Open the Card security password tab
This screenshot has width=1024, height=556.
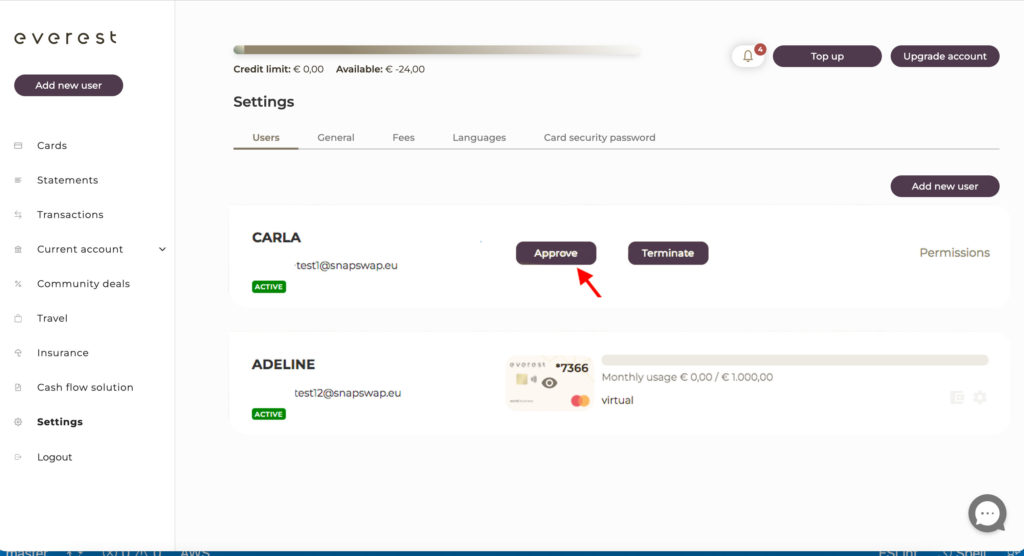click(x=599, y=138)
